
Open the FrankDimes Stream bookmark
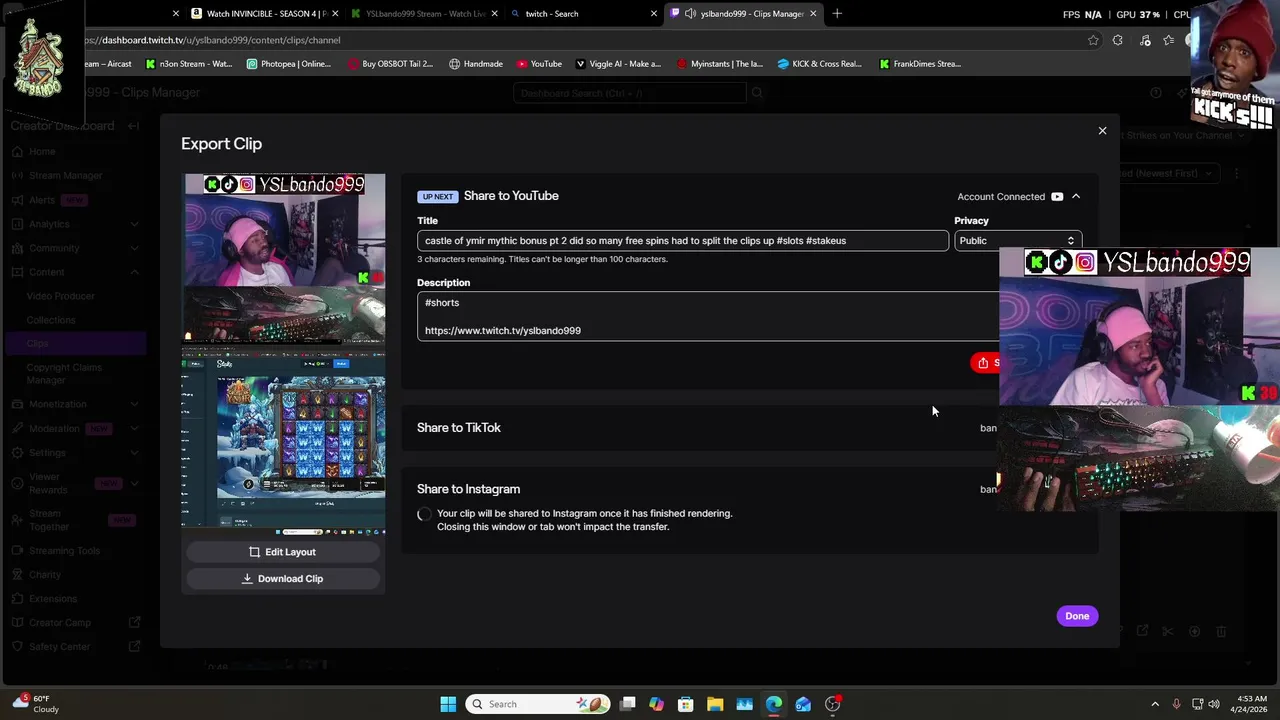(920, 64)
